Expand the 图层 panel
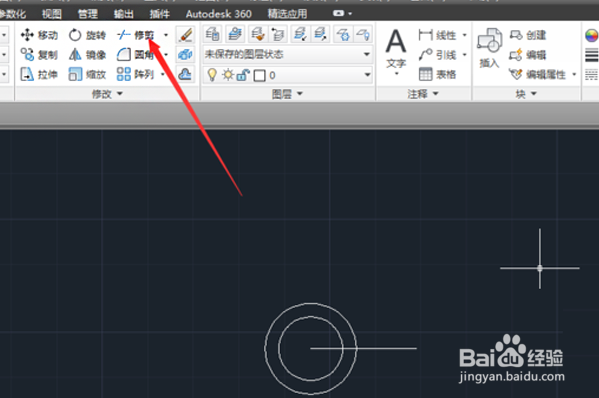 tap(287, 94)
